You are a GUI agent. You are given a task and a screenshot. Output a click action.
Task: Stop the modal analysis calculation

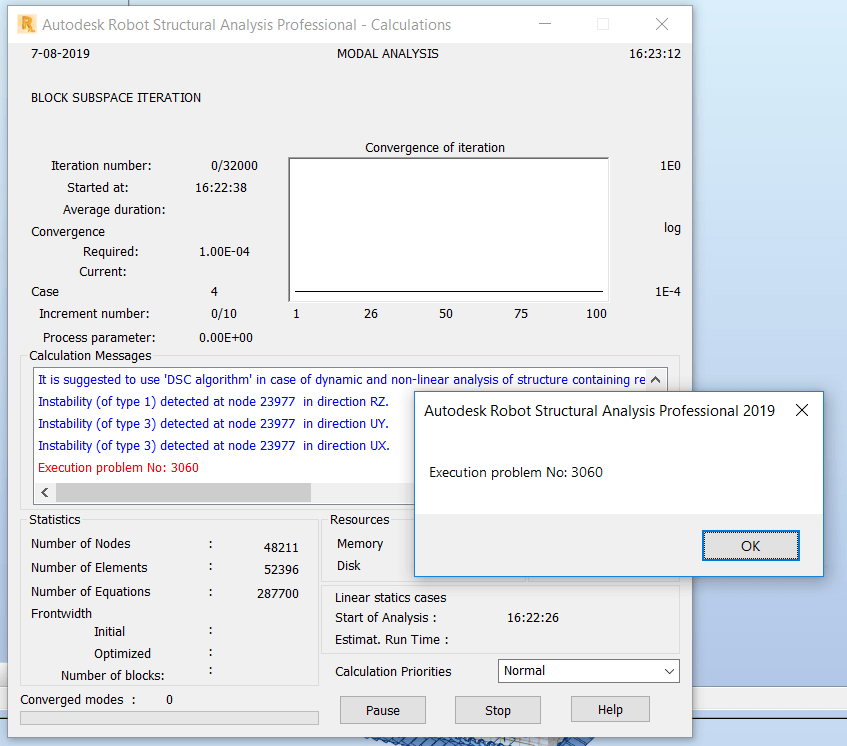(x=498, y=710)
